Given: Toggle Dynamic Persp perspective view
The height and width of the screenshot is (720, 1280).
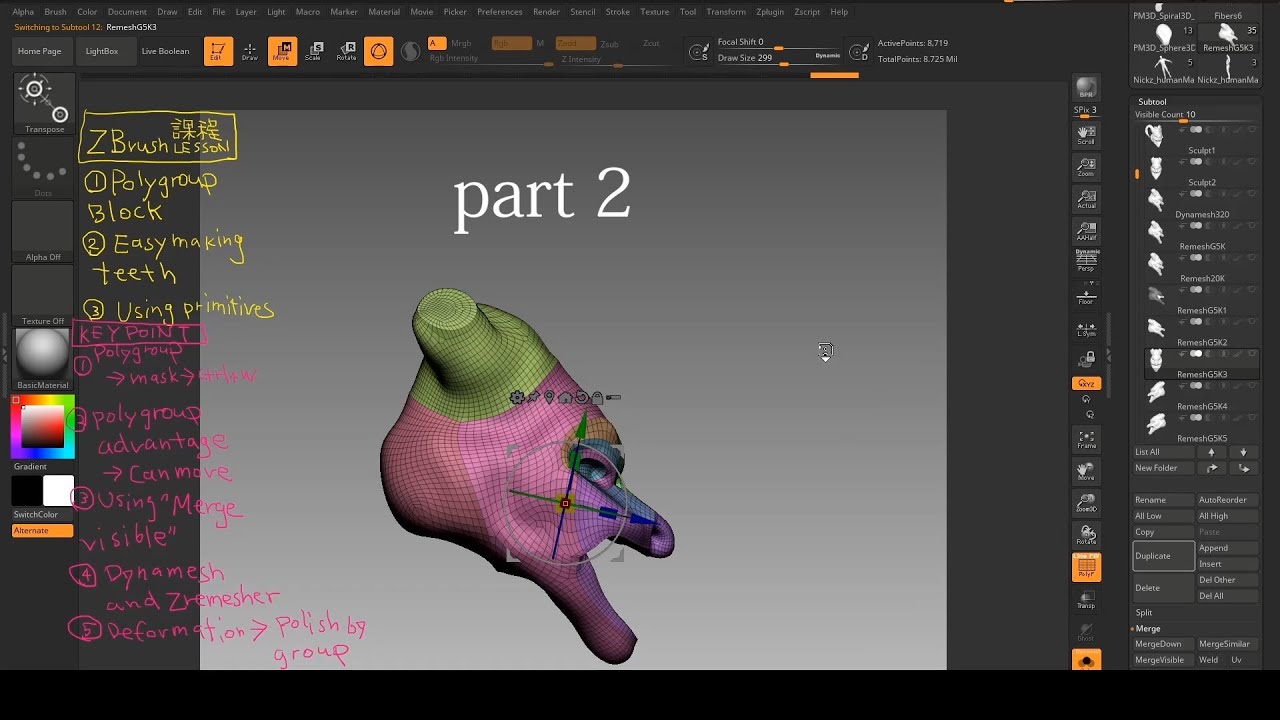Looking at the screenshot, I should [x=1086, y=262].
